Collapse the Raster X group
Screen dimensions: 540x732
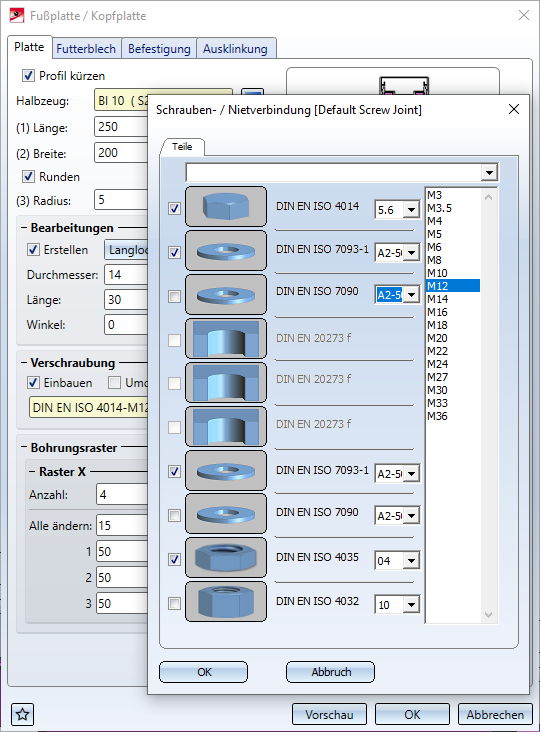tap(32, 472)
